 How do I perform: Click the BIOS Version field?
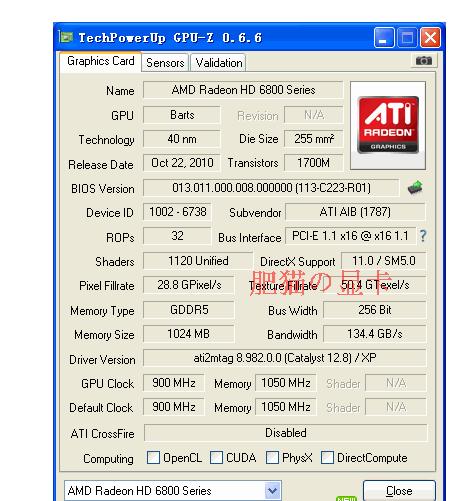point(271,188)
